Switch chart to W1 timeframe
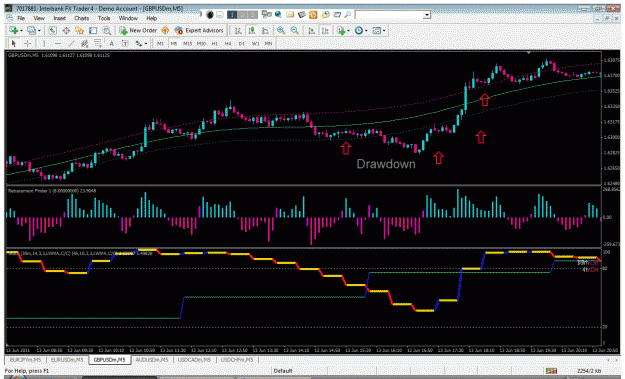 pyautogui.click(x=255, y=43)
